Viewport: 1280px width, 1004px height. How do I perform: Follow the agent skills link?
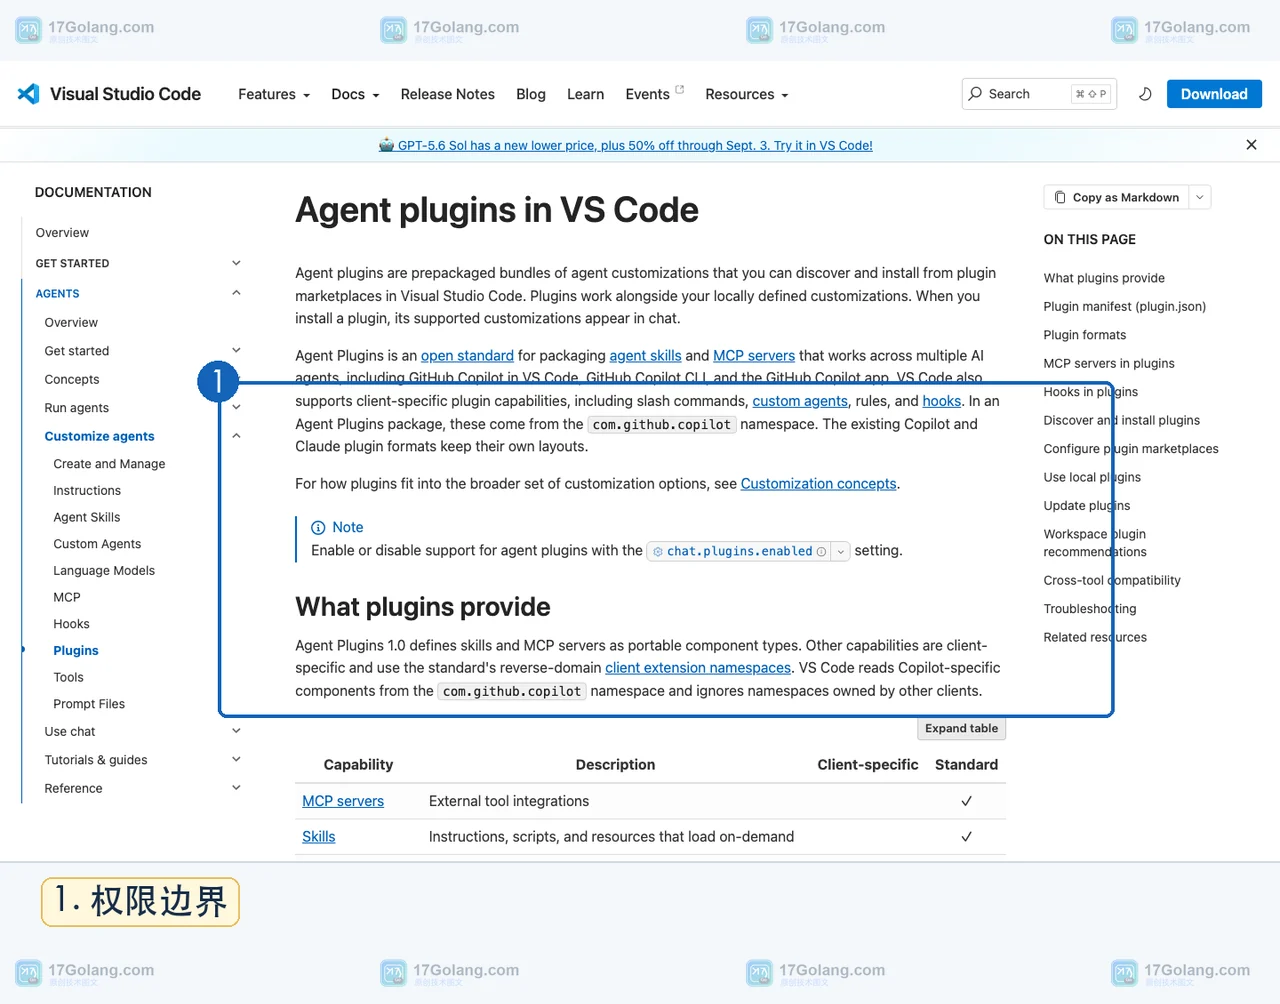(645, 356)
